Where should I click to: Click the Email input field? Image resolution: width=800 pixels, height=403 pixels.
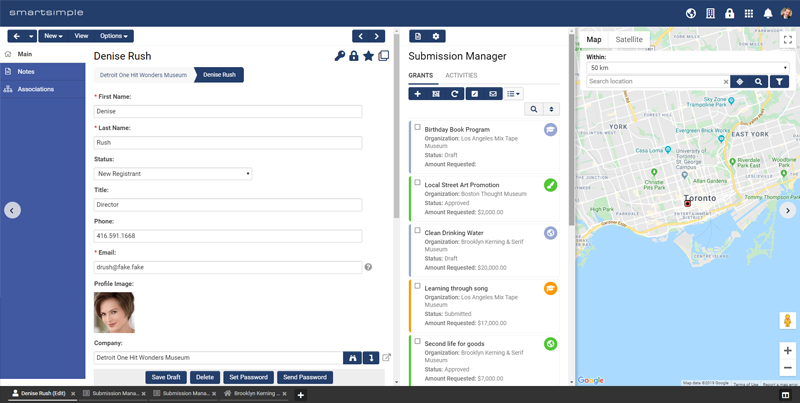[x=228, y=267]
